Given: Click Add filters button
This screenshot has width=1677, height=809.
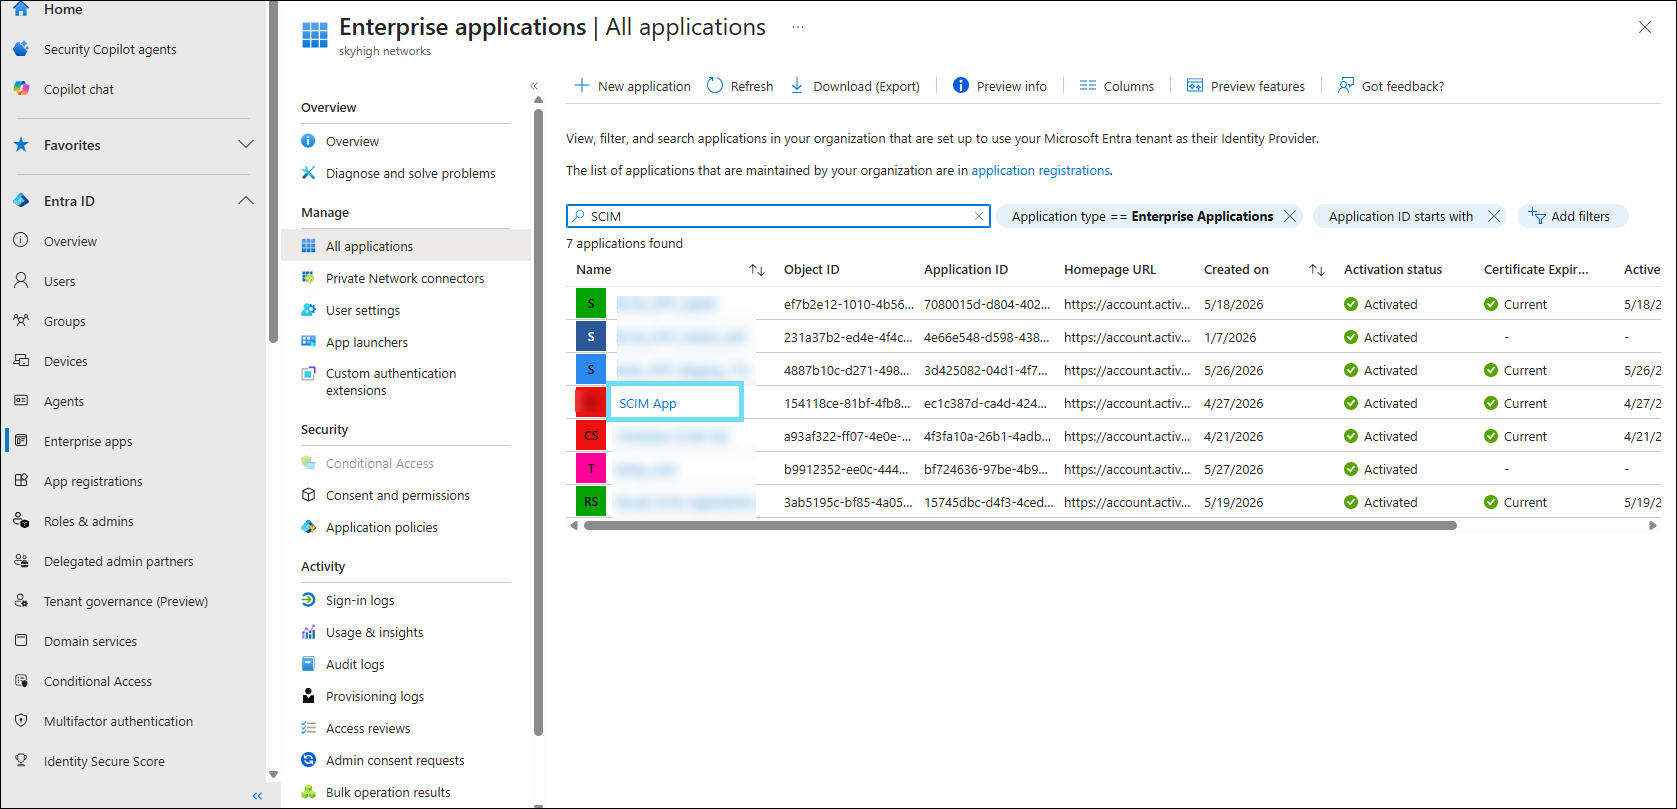Looking at the screenshot, I should point(1572,216).
